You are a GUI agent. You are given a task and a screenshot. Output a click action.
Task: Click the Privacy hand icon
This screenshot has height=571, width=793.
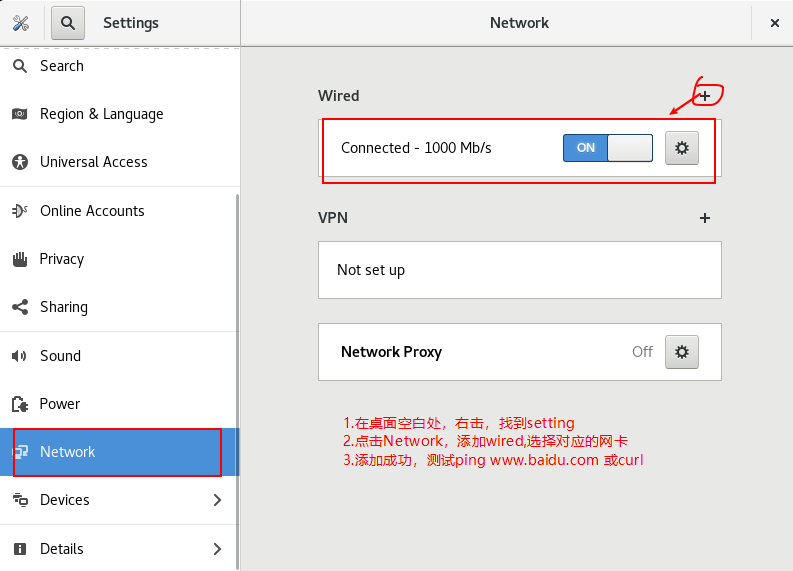20,259
